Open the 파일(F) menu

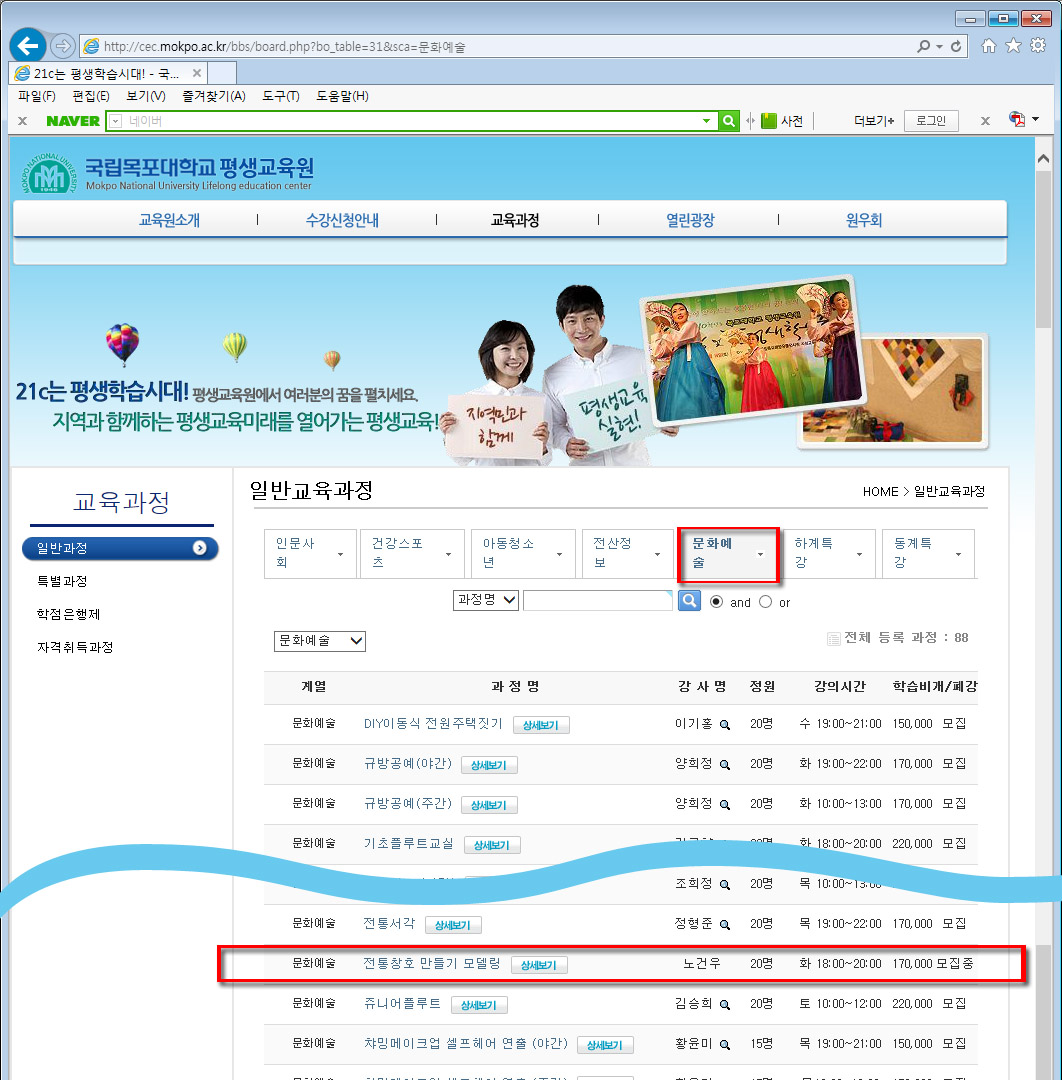coord(37,96)
